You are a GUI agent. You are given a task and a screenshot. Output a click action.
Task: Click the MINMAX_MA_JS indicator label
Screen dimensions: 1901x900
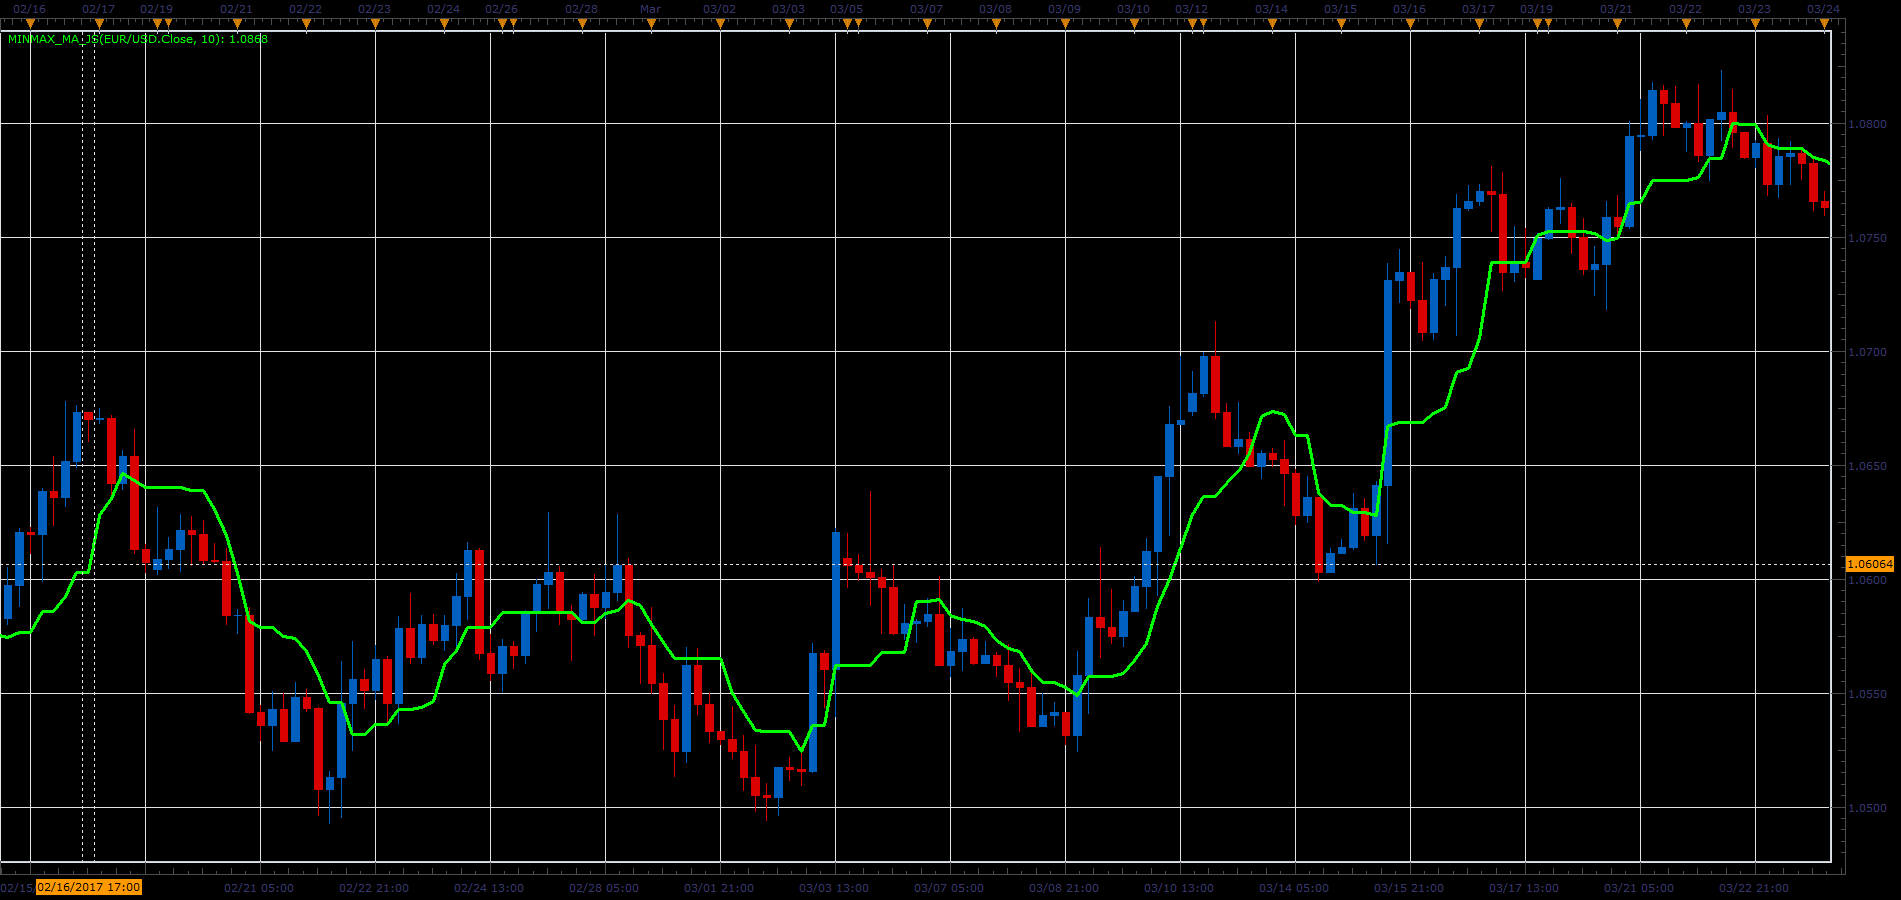(x=138, y=39)
